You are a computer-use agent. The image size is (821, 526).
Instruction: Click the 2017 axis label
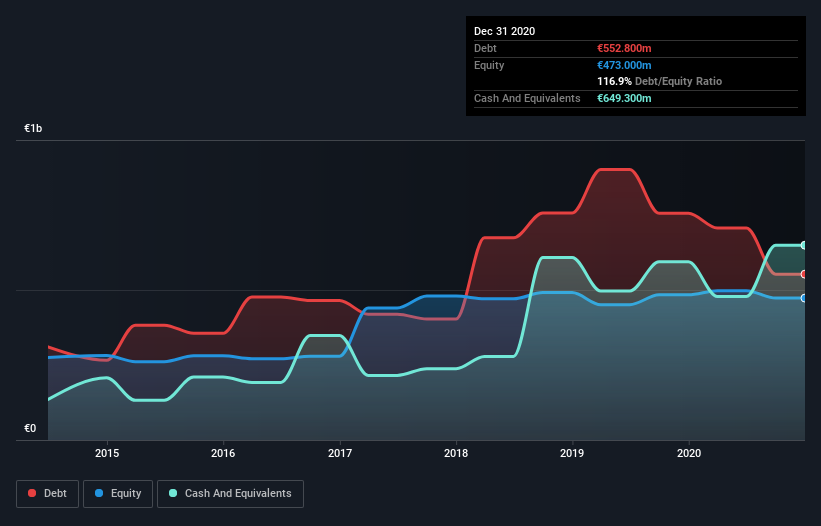(x=340, y=453)
